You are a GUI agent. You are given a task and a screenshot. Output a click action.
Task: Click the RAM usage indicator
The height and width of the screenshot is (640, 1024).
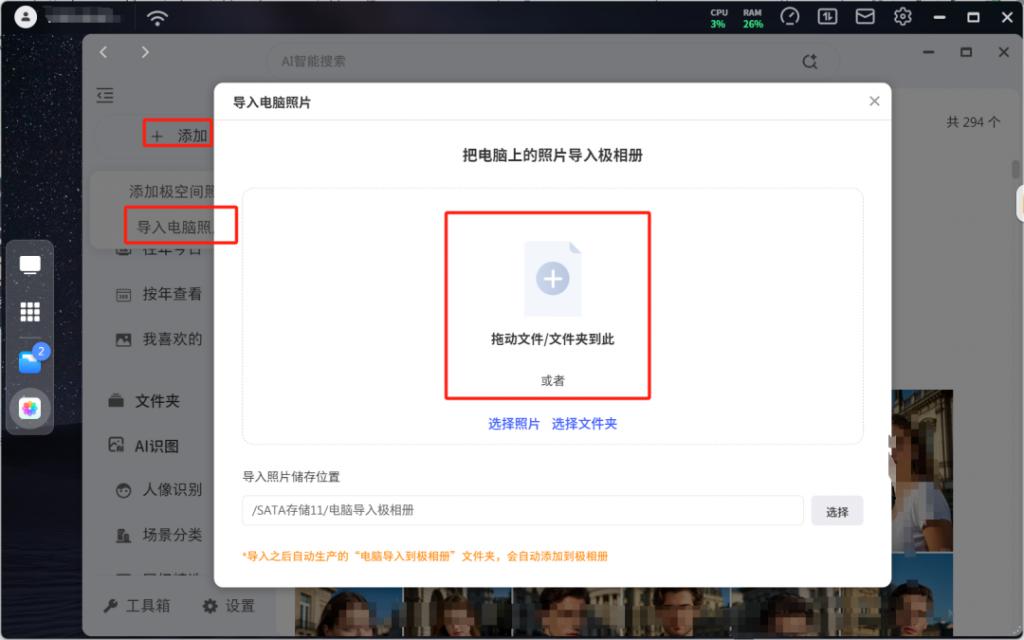(x=752, y=18)
